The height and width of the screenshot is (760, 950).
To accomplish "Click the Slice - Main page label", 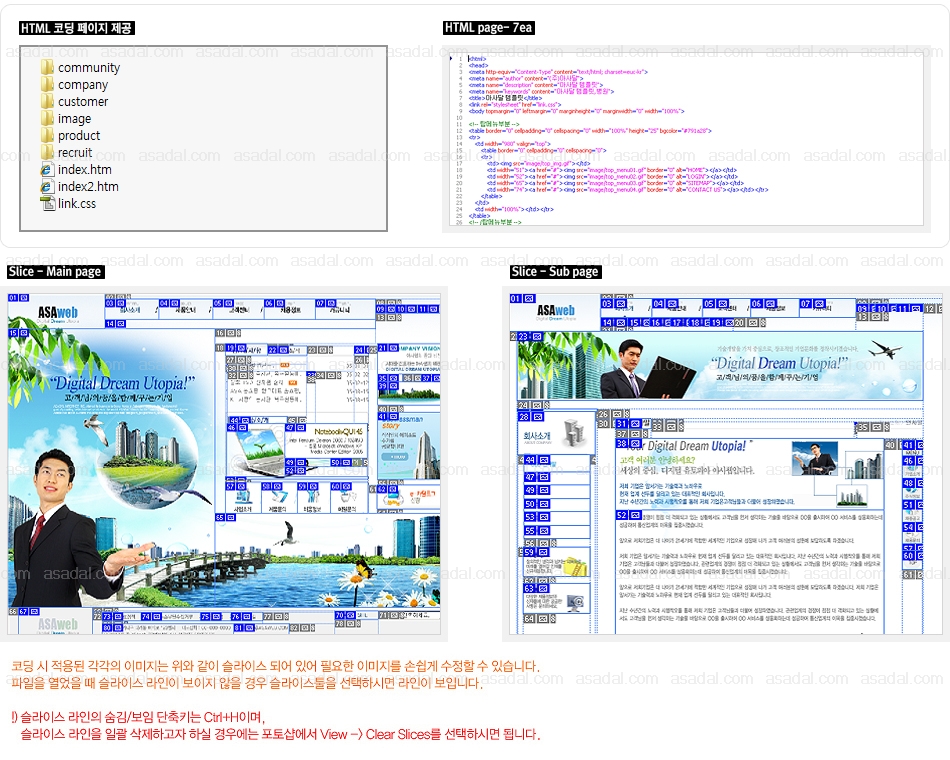I will coord(55,271).
